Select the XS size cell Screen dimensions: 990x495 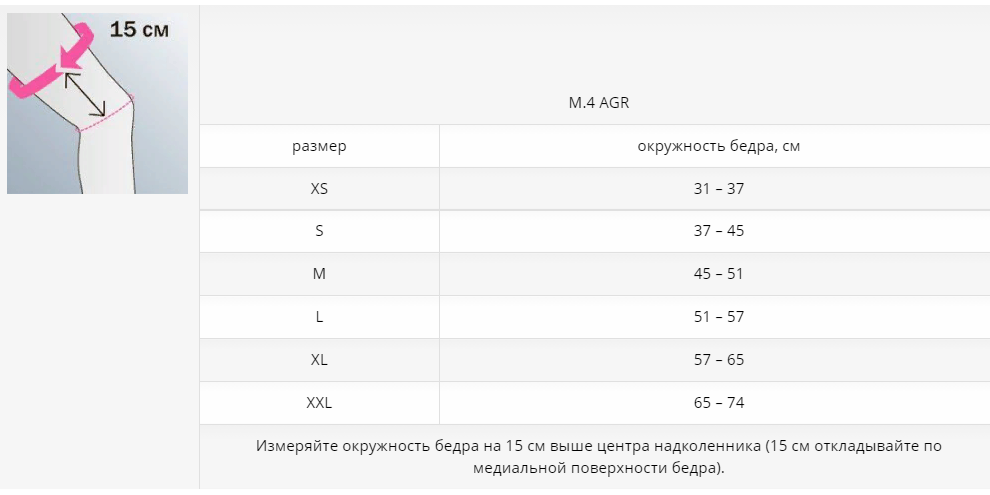(x=319, y=188)
